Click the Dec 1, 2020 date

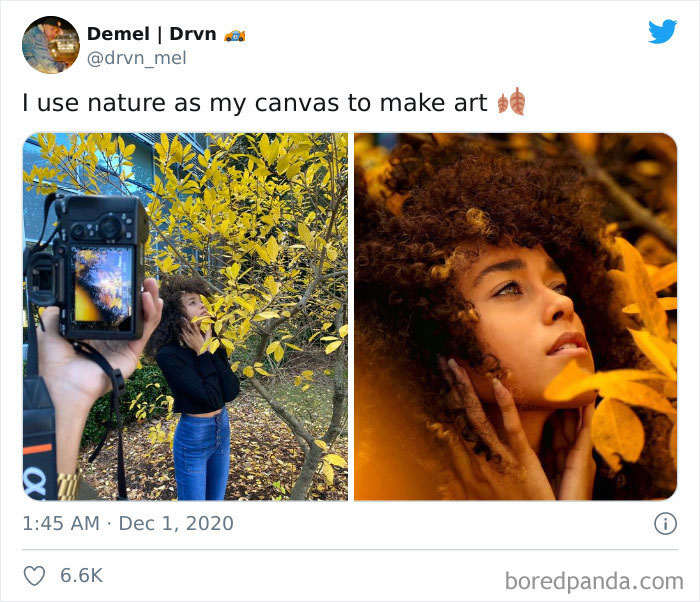pos(176,523)
